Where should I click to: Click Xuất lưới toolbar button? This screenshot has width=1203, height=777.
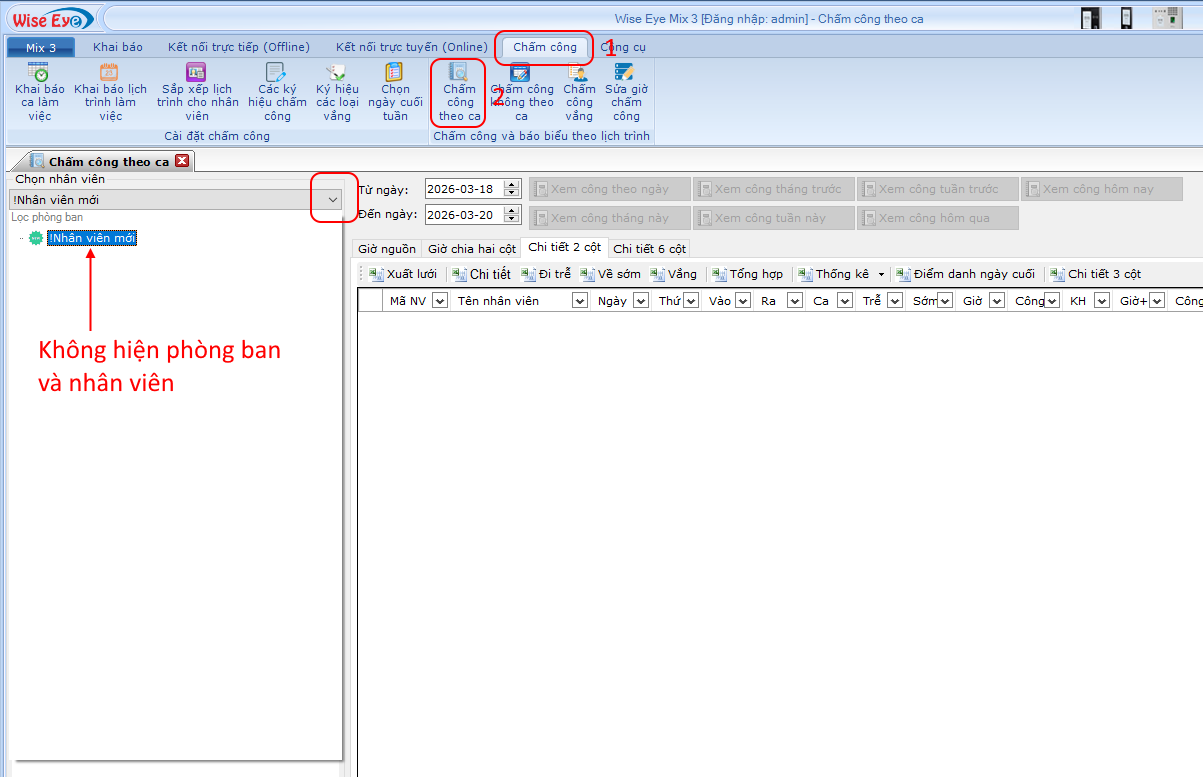click(403, 274)
